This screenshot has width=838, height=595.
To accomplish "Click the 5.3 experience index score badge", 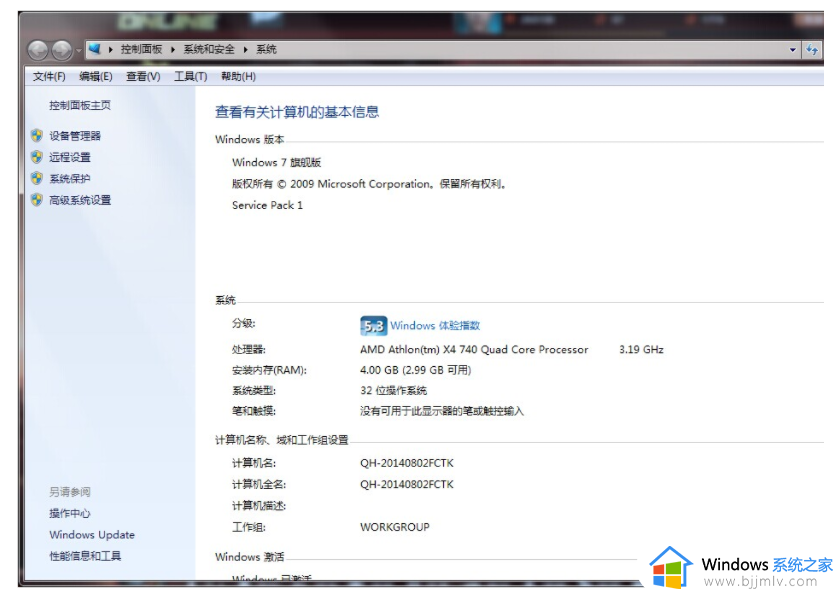I will 374,326.
